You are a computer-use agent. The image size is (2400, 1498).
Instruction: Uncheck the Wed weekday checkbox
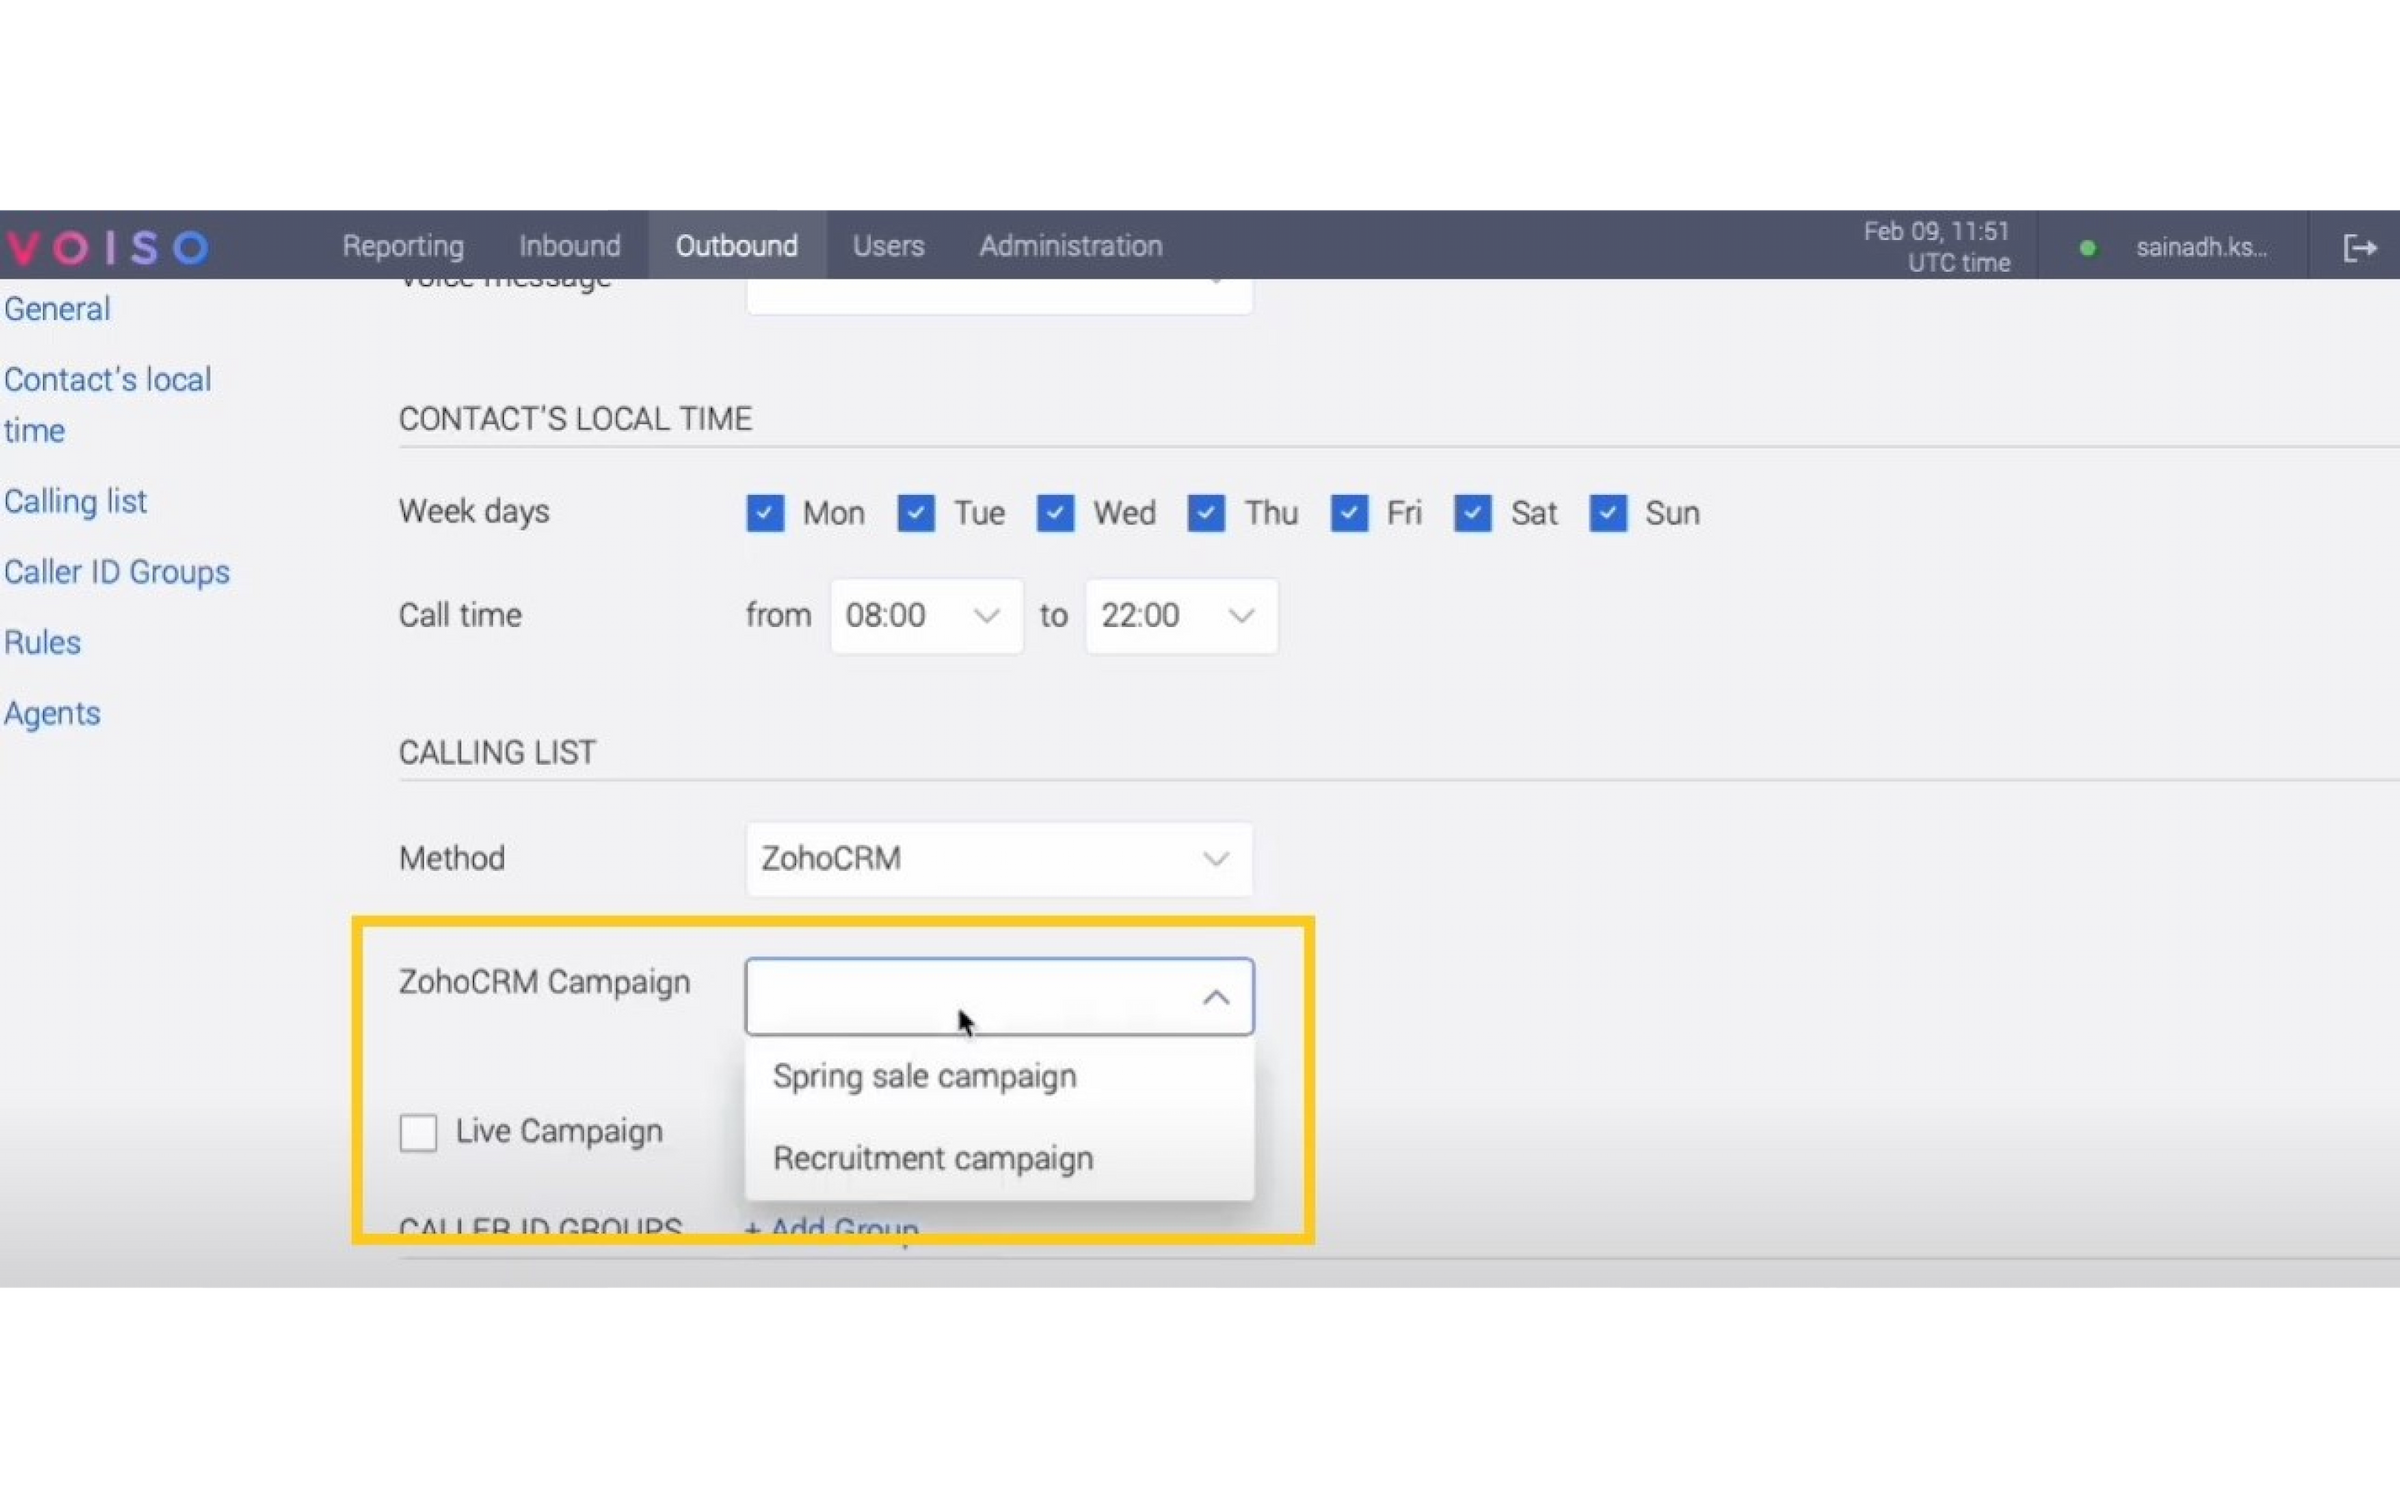tap(1055, 513)
